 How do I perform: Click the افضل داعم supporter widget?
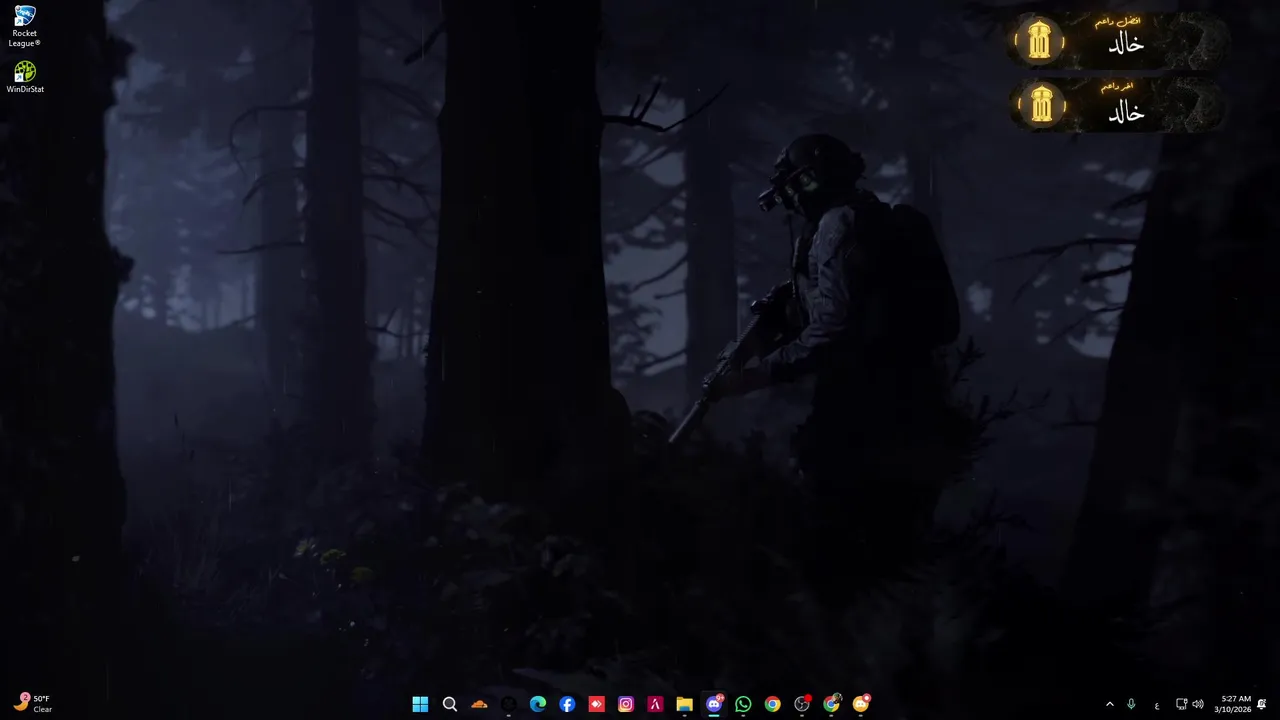tap(1117, 41)
